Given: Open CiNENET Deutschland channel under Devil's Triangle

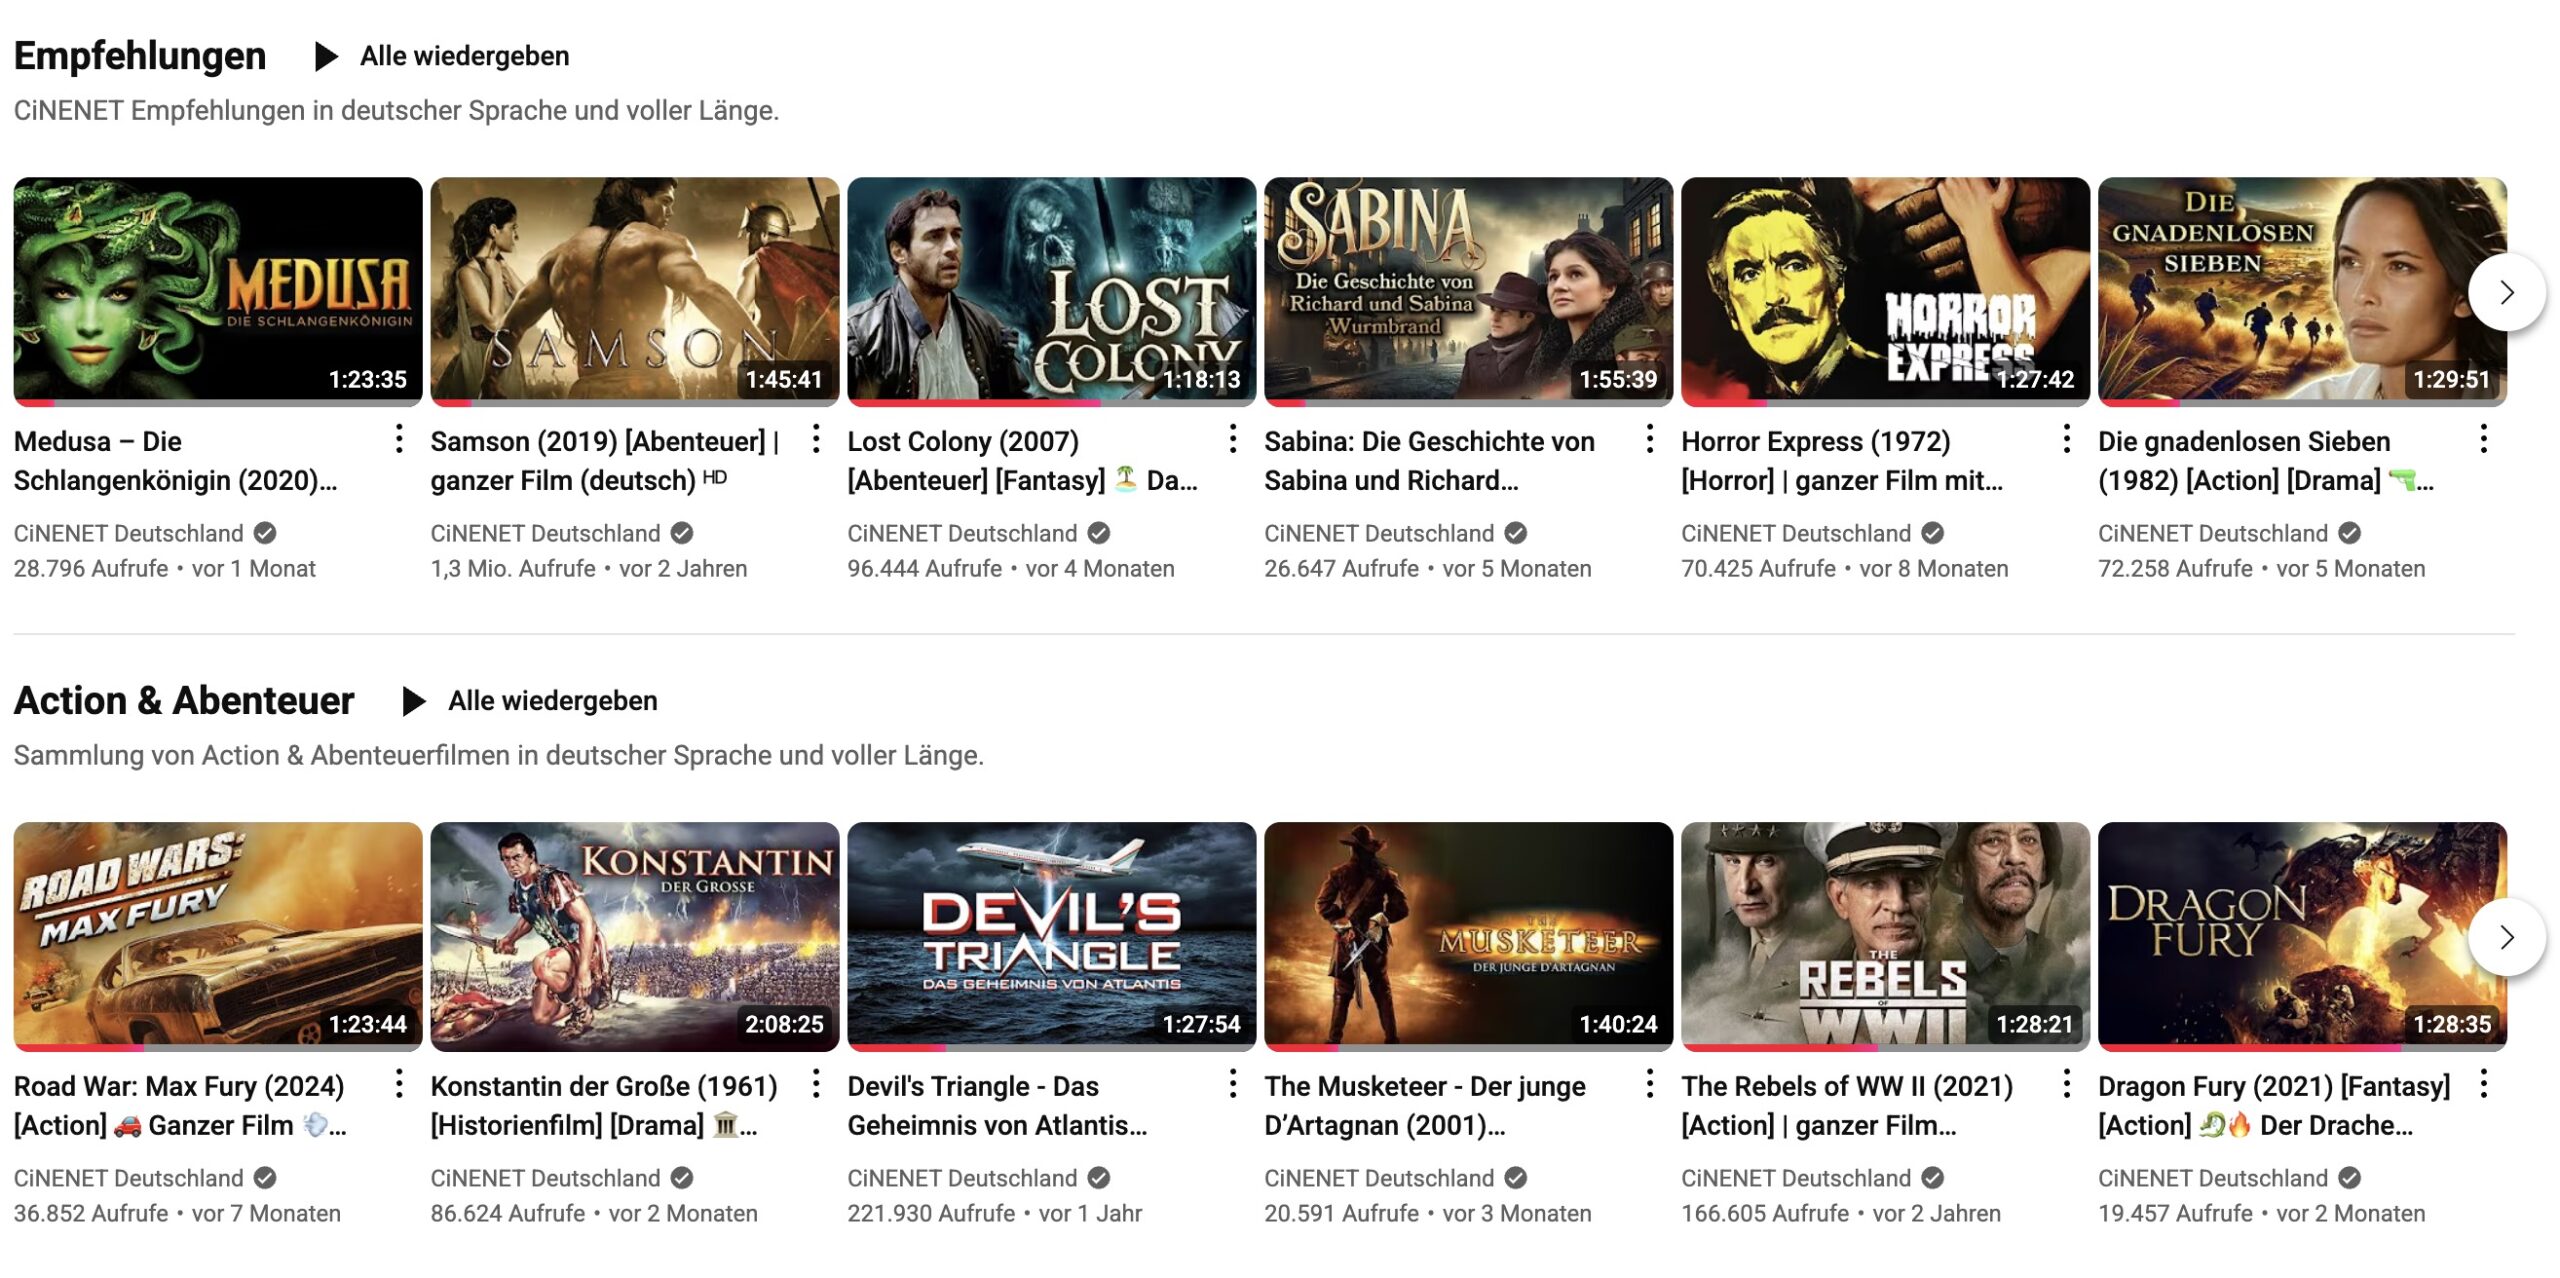Looking at the screenshot, I should point(963,1179).
